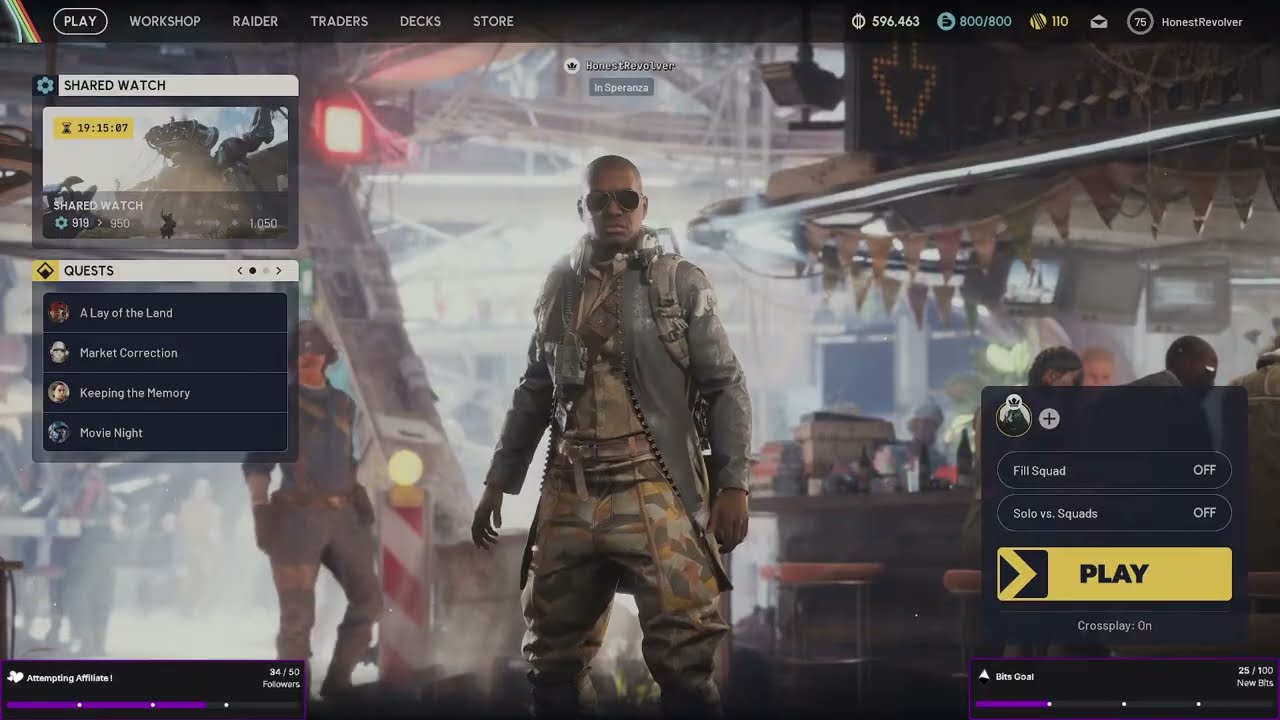Click the In Speranza status label
The height and width of the screenshot is (720, 1280).
pos(621,88)
